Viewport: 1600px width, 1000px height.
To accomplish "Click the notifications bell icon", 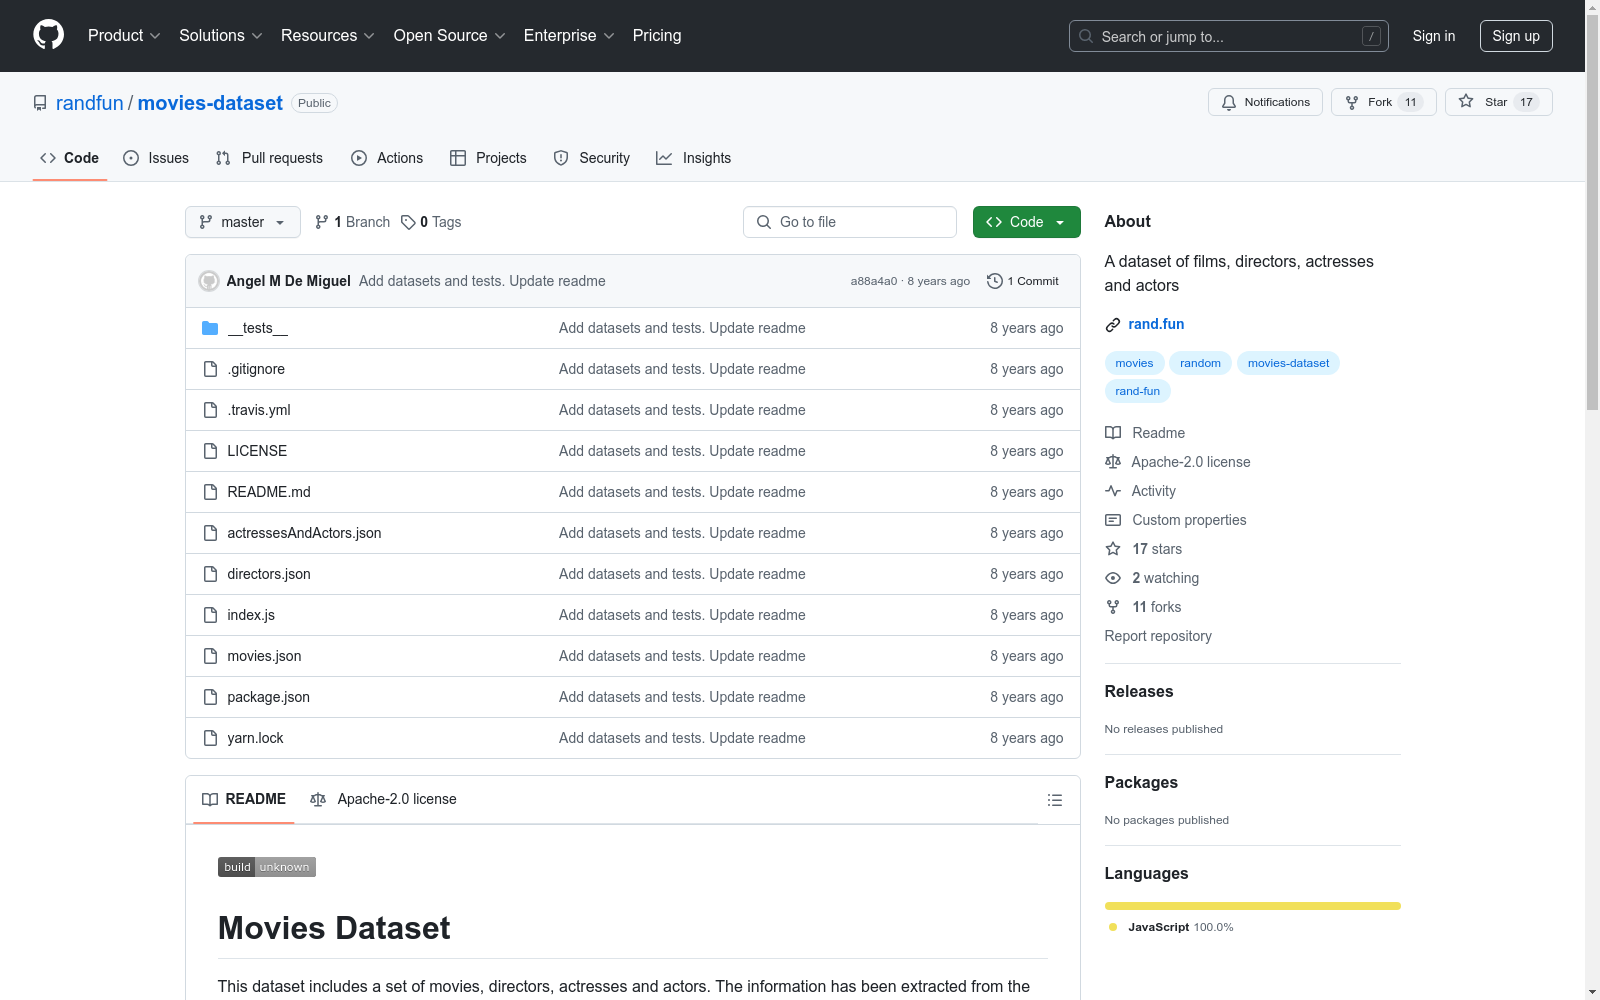I will pos(1229,103).
